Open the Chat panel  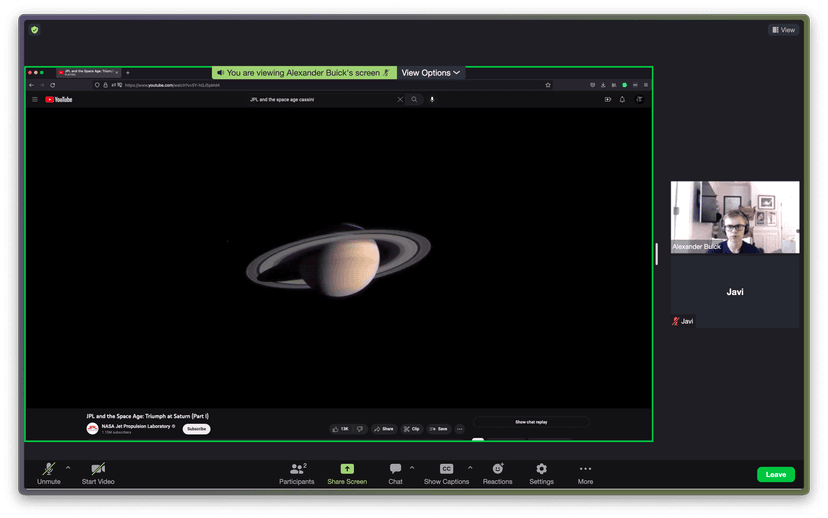[x=395, y=468]
